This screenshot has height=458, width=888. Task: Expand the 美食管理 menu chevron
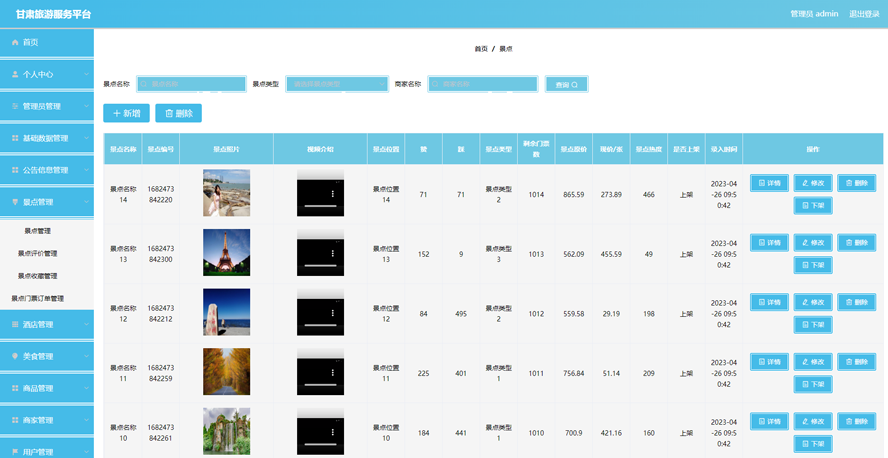86,356
